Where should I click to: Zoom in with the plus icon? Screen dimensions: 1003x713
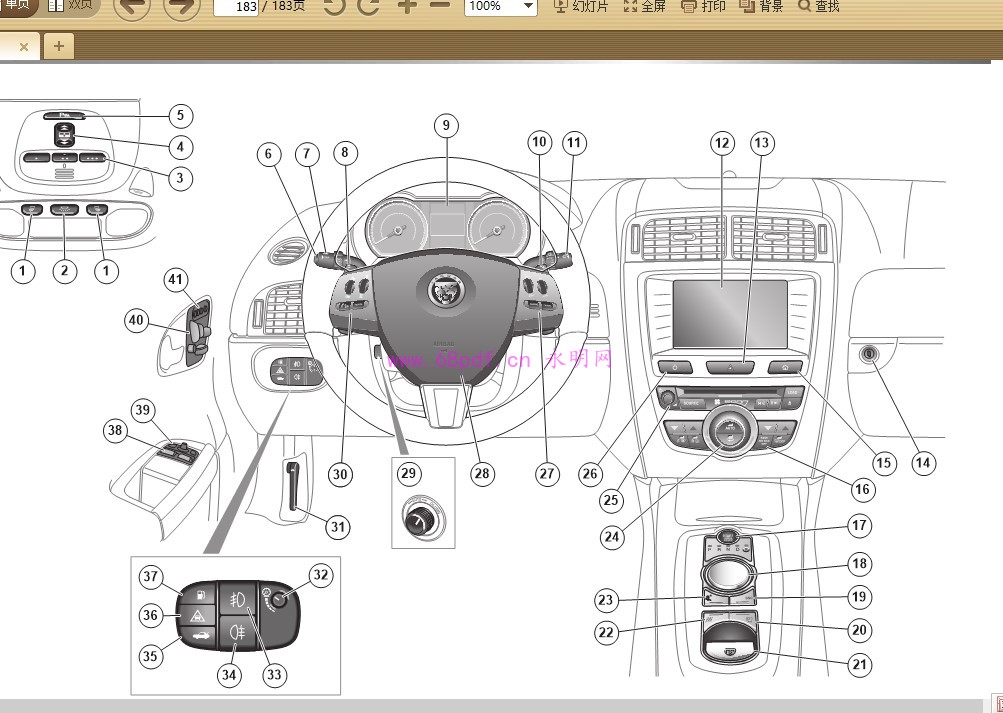pyautogui.click(x=406, y=6)
